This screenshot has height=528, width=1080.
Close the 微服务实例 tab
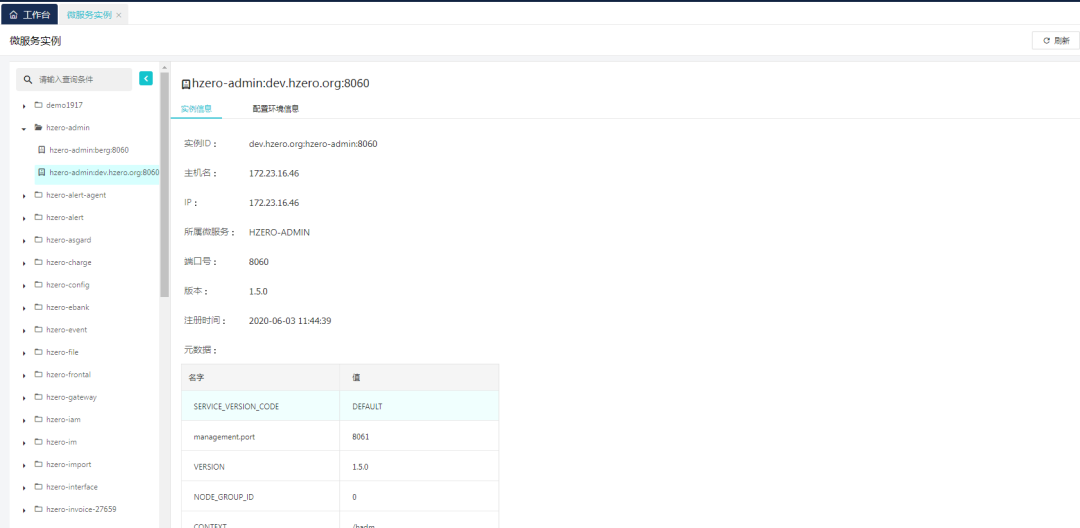click(119, 15)
